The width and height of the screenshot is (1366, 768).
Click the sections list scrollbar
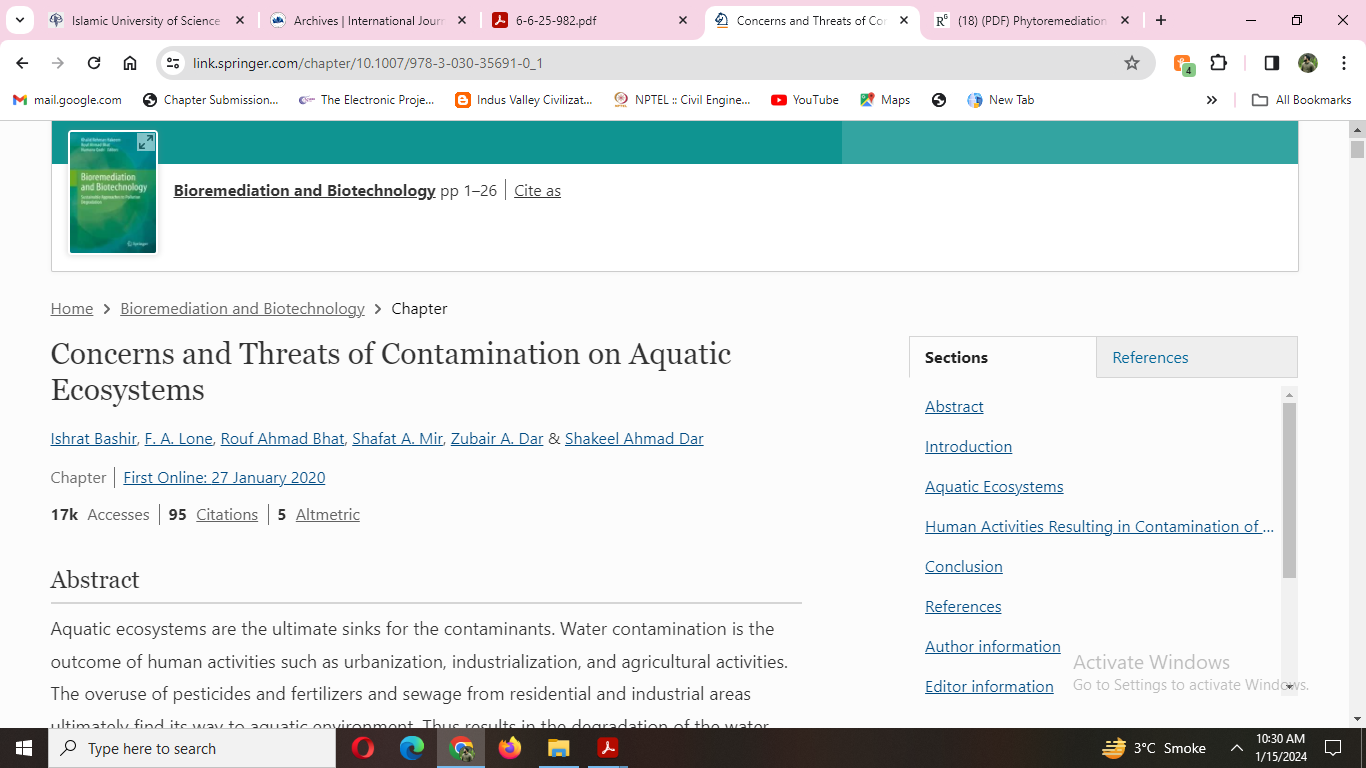[1289, 490]
